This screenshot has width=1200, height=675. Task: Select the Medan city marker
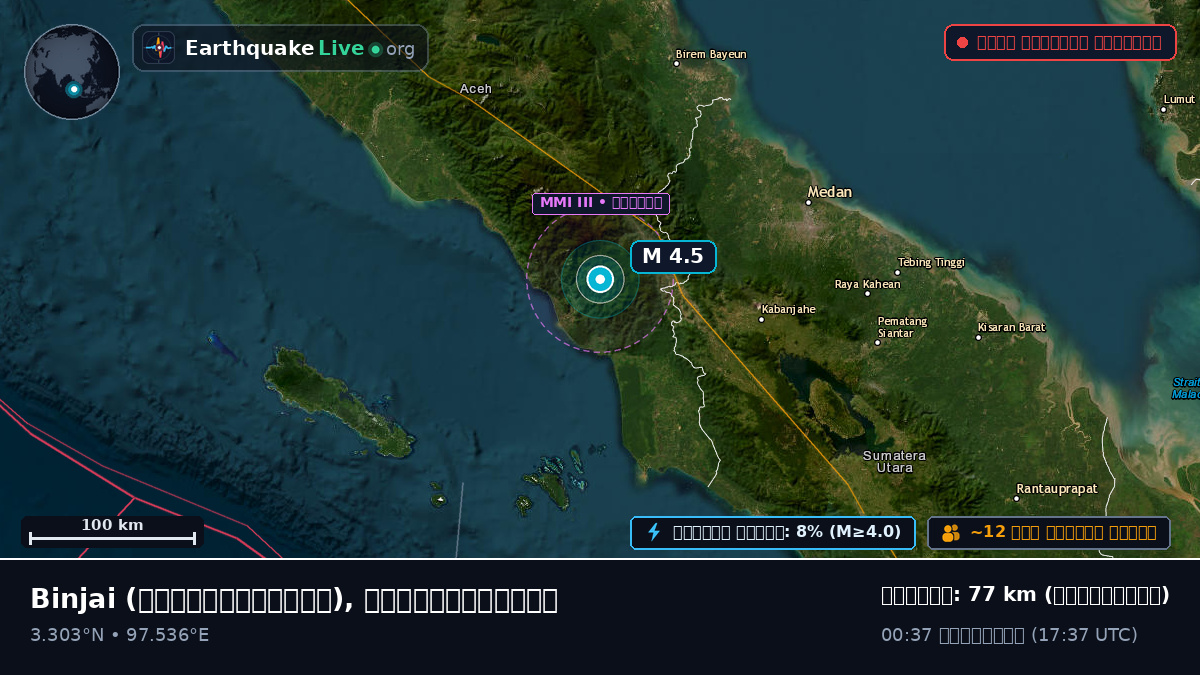(809, 203)
